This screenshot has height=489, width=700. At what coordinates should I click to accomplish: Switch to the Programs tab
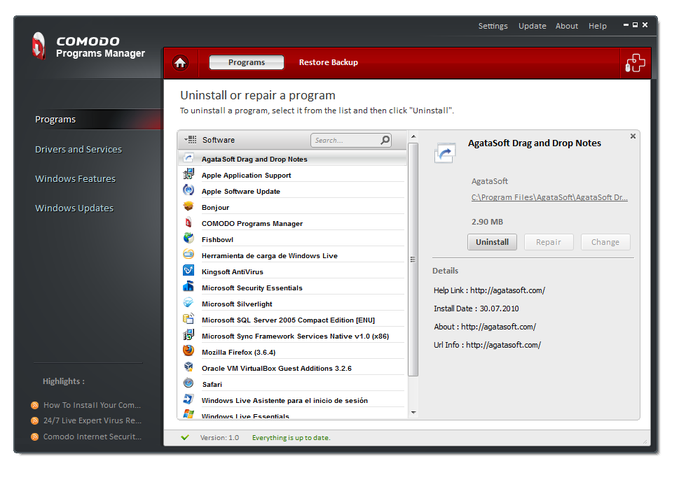click(246, 63)
